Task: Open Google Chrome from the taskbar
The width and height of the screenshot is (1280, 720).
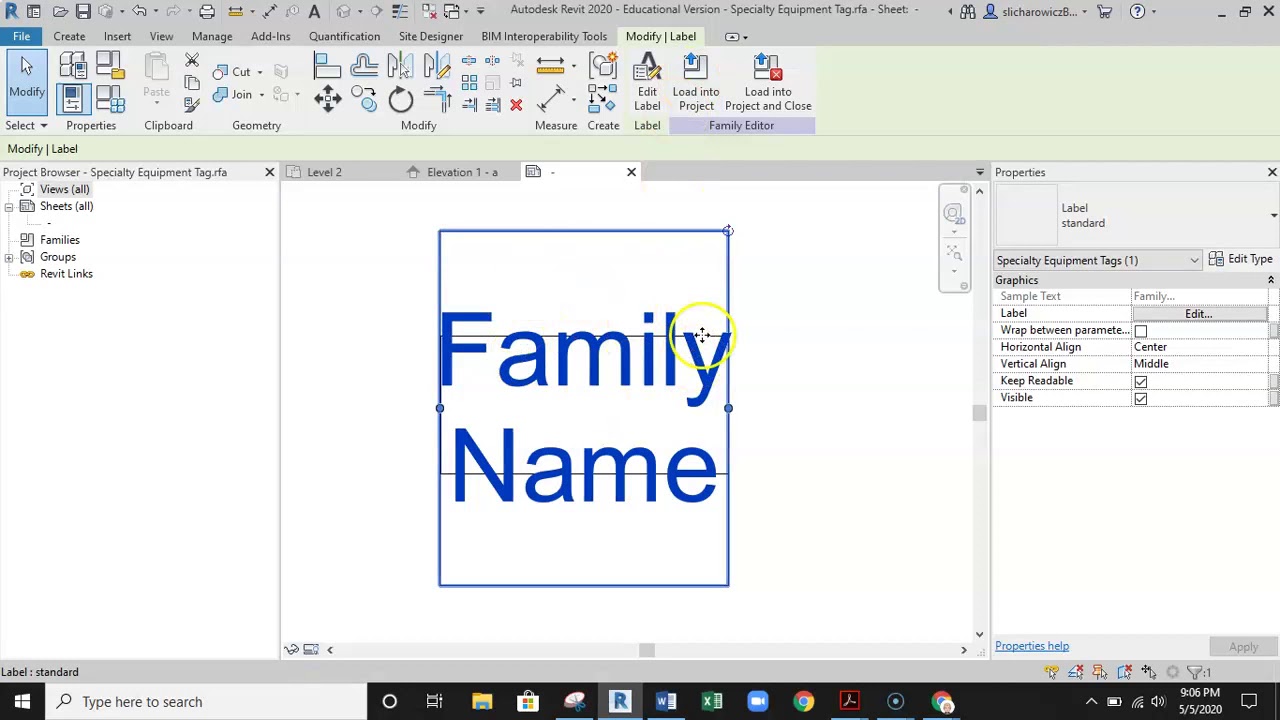Action: [x=804, y=702]
